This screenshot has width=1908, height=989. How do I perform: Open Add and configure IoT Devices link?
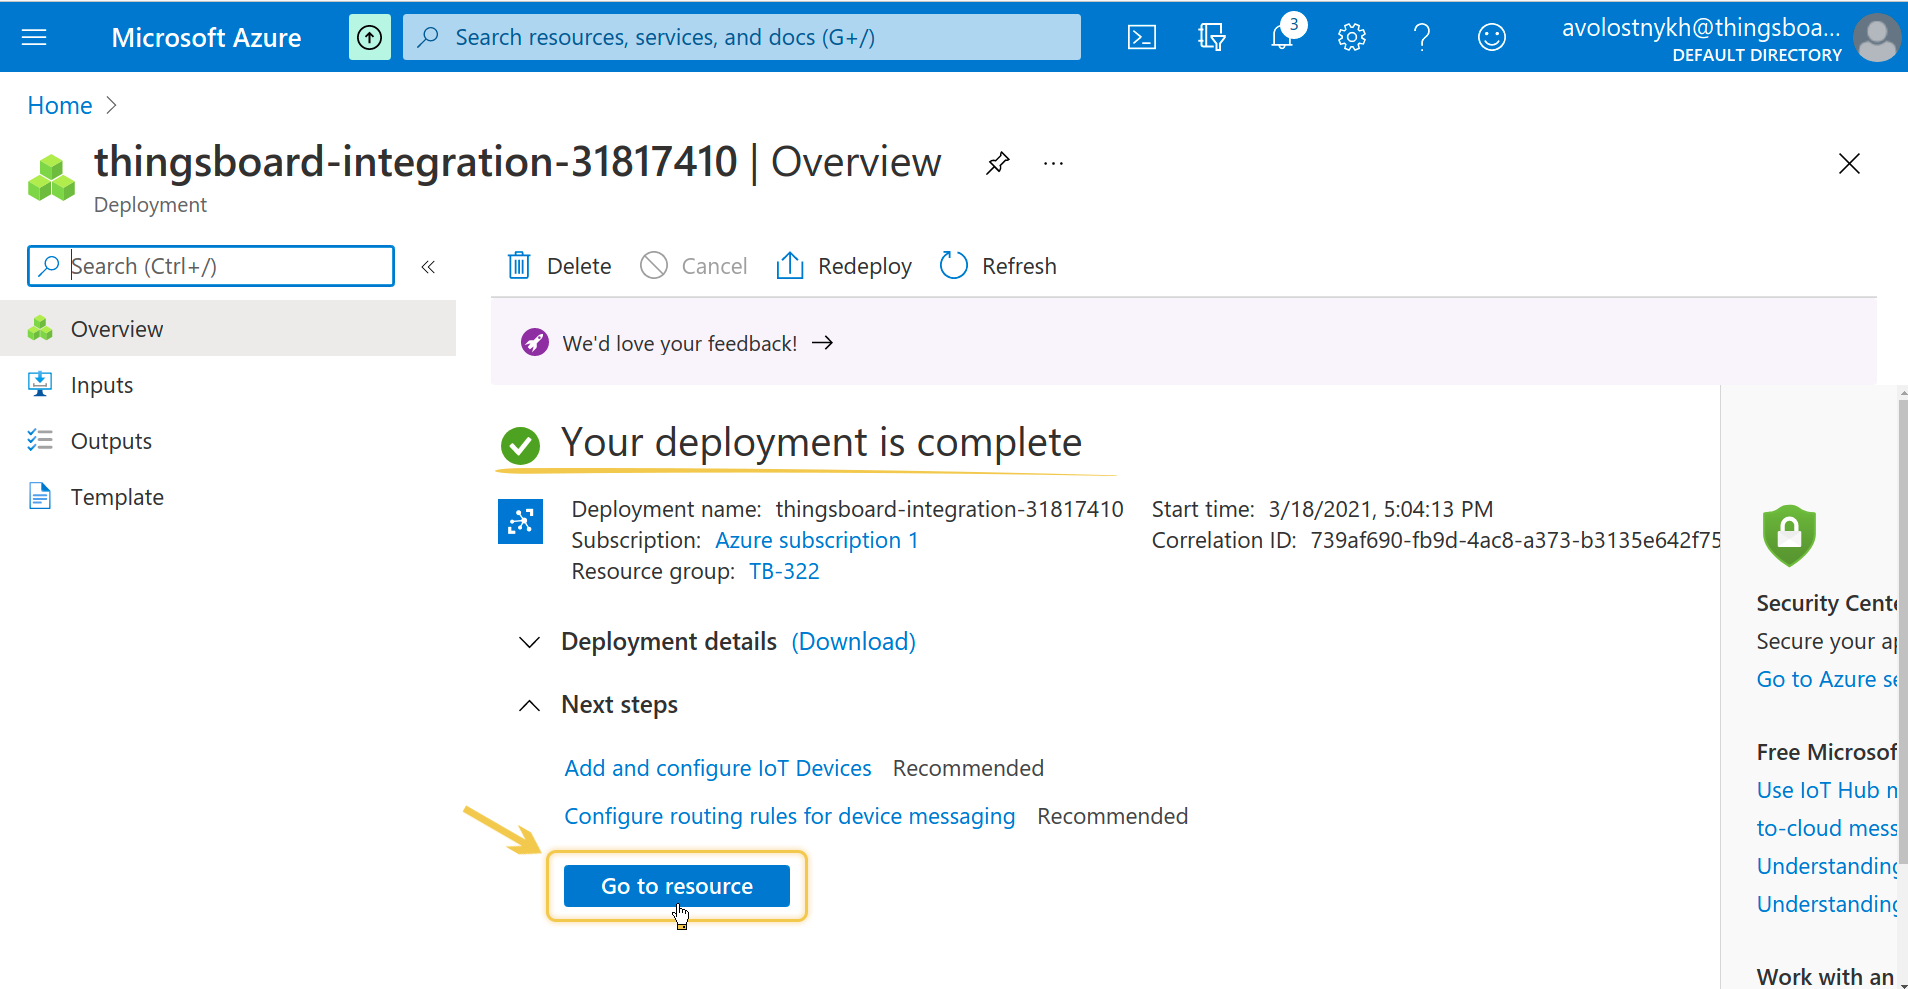pyautogui.click(x=718, y=768)
